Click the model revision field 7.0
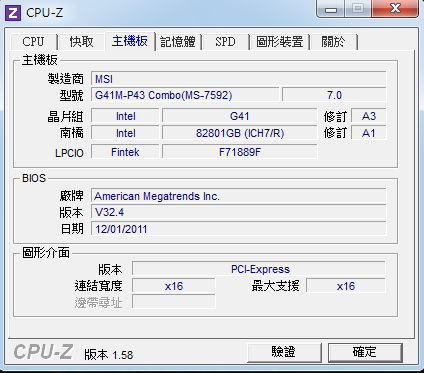 (334, 95)
